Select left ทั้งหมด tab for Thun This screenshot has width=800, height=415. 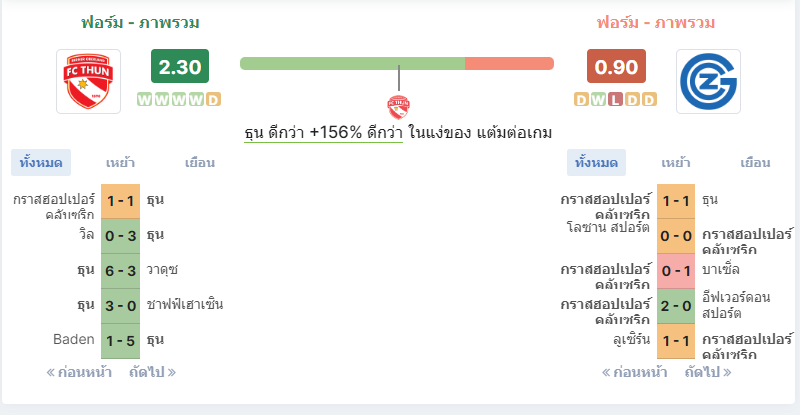tap(41, 163)
